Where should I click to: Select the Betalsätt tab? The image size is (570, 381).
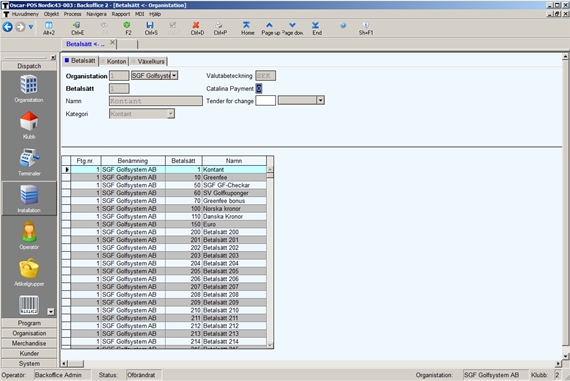[80, 61]
